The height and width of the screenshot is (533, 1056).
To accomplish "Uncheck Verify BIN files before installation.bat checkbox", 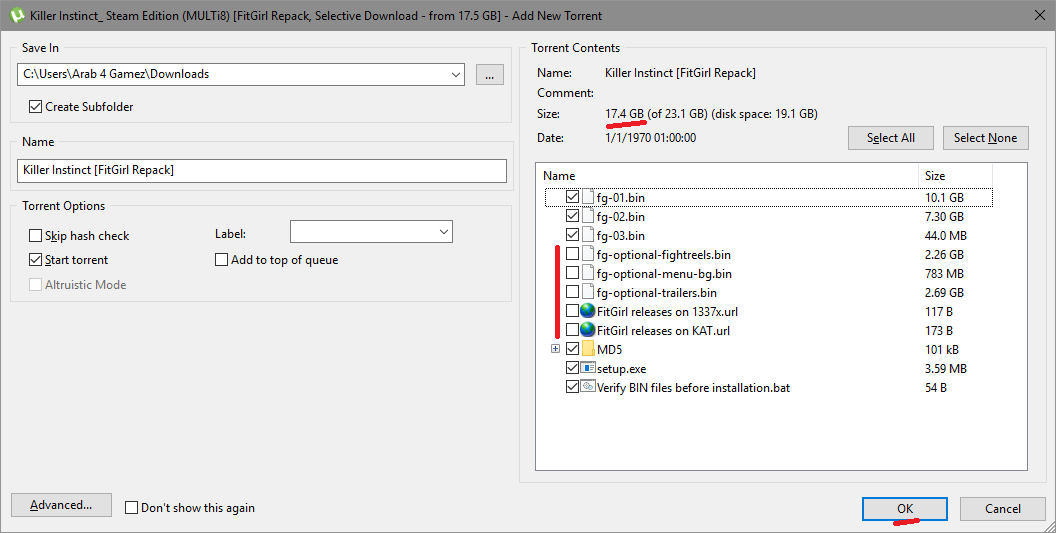I will 572,387.
